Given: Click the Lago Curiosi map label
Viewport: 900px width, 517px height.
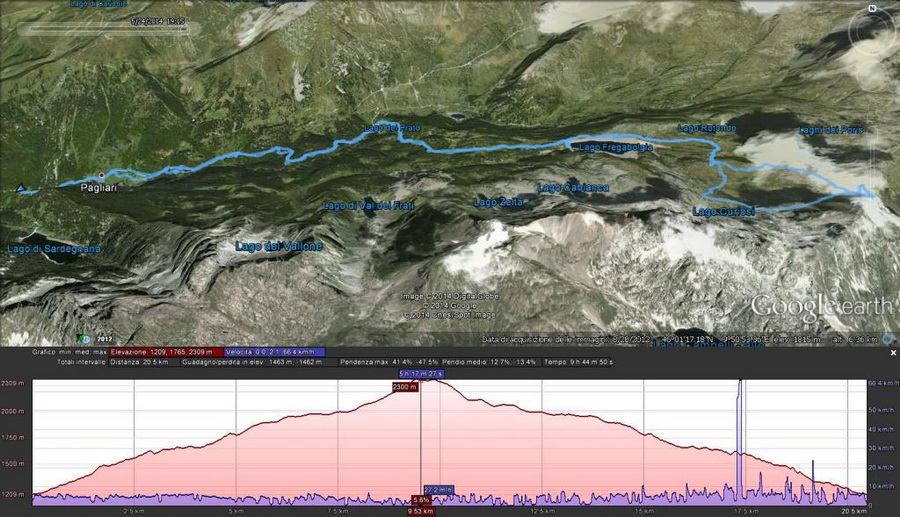Looking at the screenshot, I should coord(724,212).
